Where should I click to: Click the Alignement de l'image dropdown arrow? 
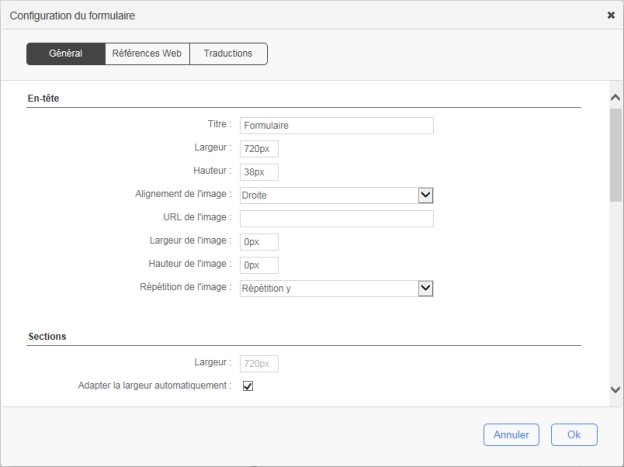[425, 195]
